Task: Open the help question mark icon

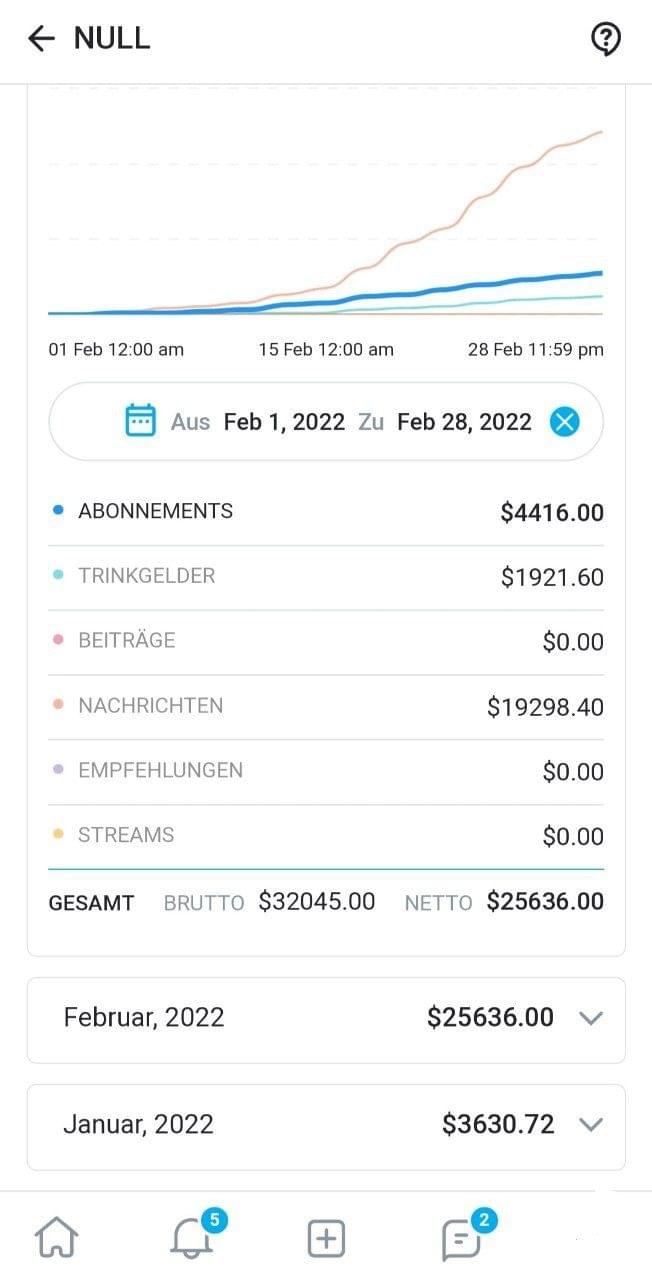Action: click(x=606, y=39)
